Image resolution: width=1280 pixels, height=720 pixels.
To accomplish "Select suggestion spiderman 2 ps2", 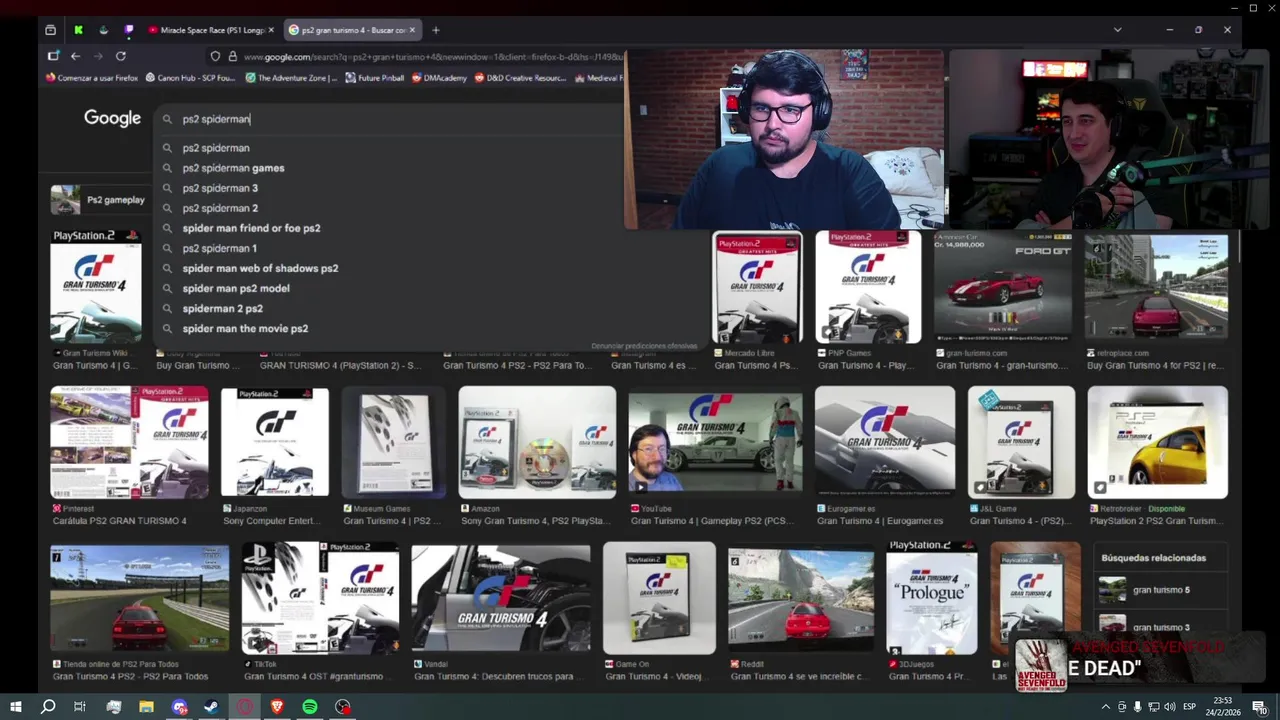I will click(222, 308).
